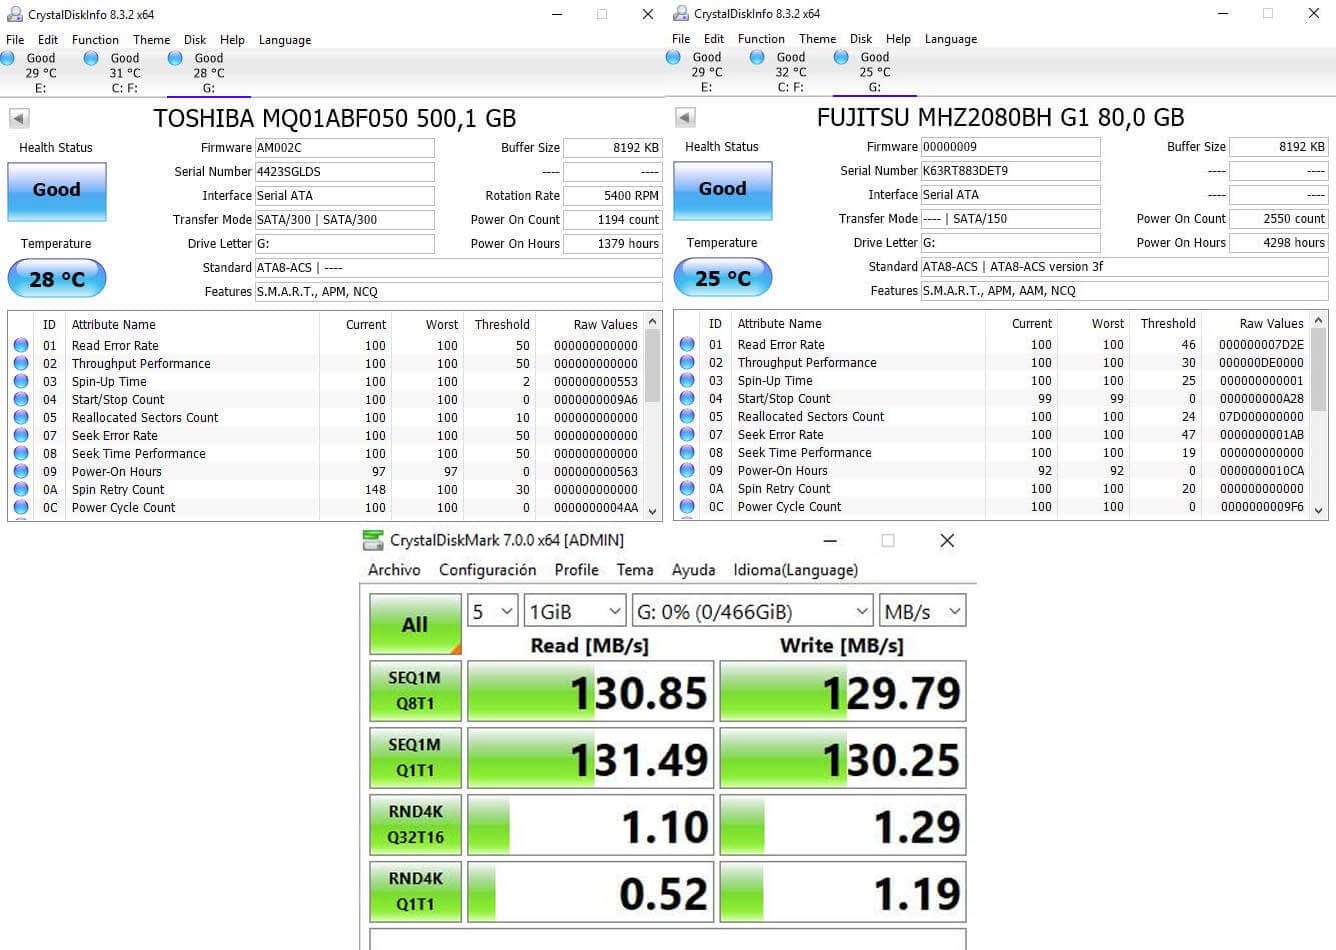Viewport: 1336px width, 950px height.
Task: Click TOSHIBA attribute list scrollbar thumb
Action: pos(654,365)
